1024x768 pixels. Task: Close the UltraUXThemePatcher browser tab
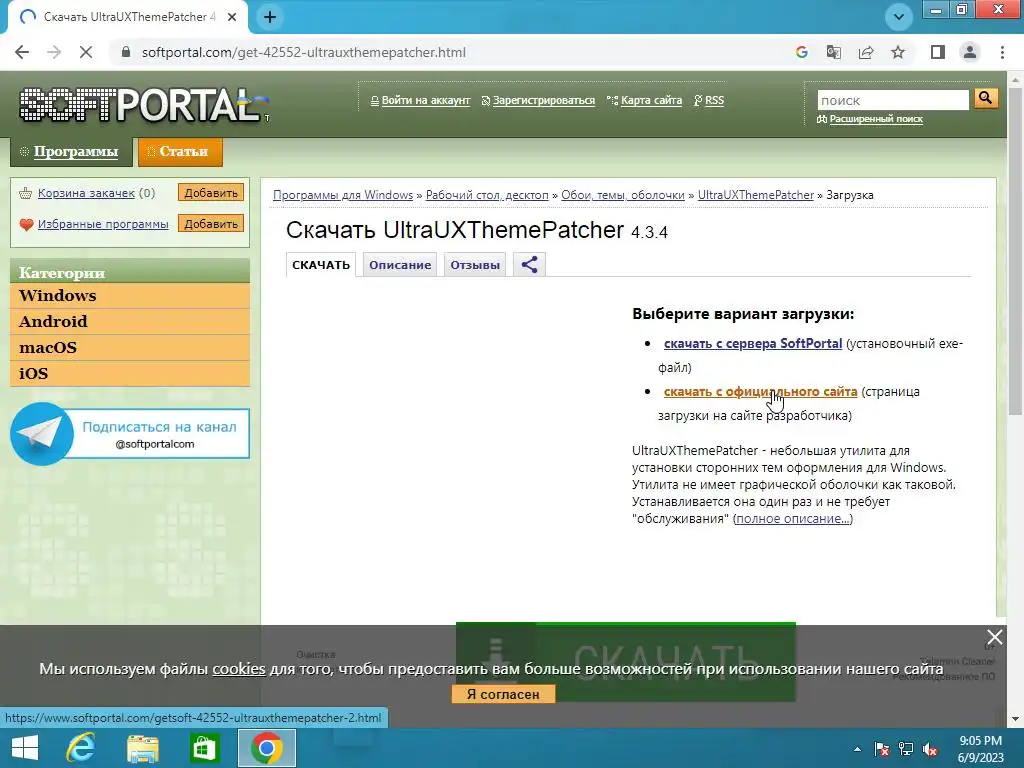(x=232, y=17)
